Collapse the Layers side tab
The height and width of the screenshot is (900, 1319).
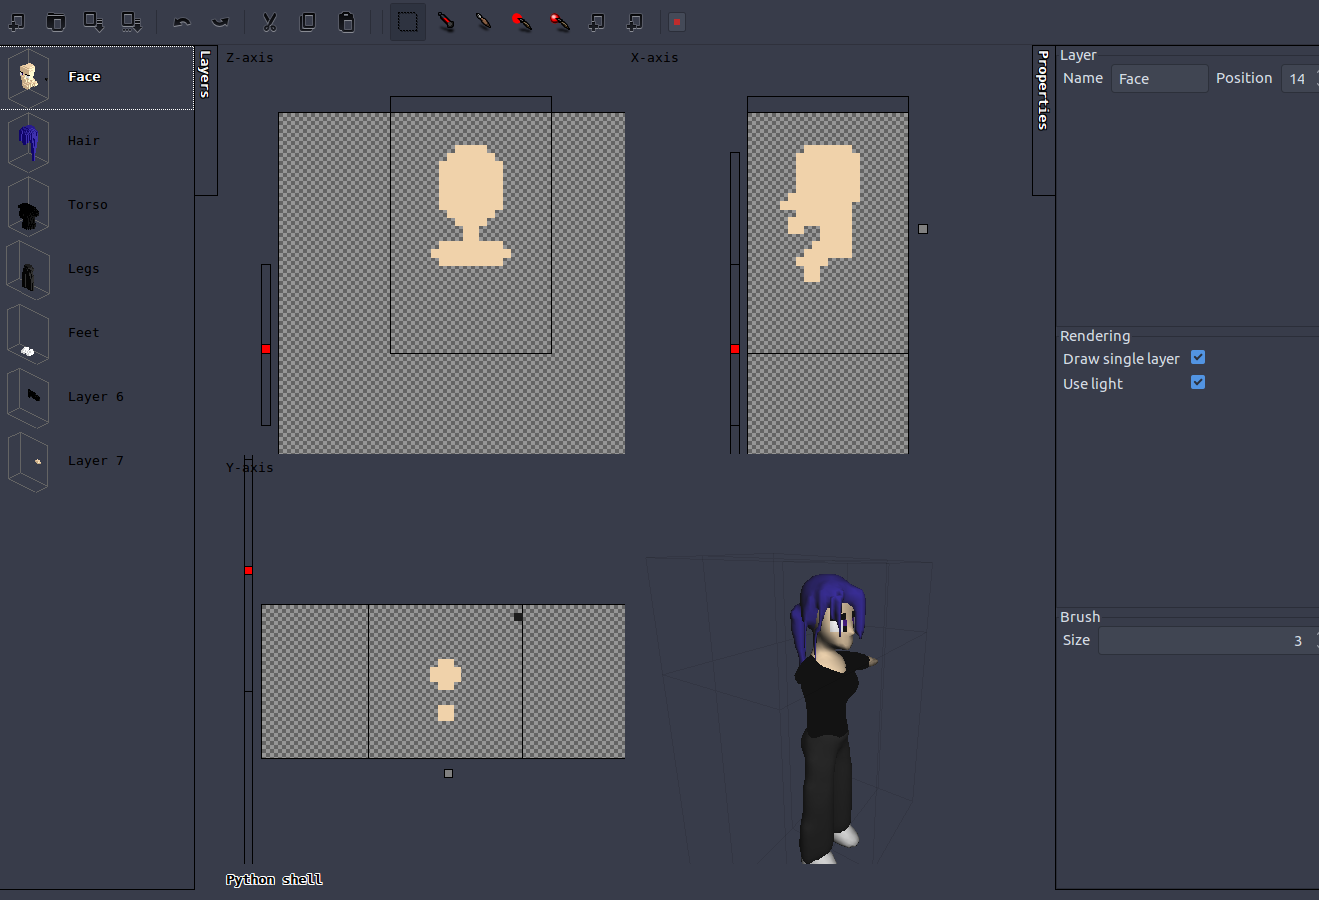point(206,120)
